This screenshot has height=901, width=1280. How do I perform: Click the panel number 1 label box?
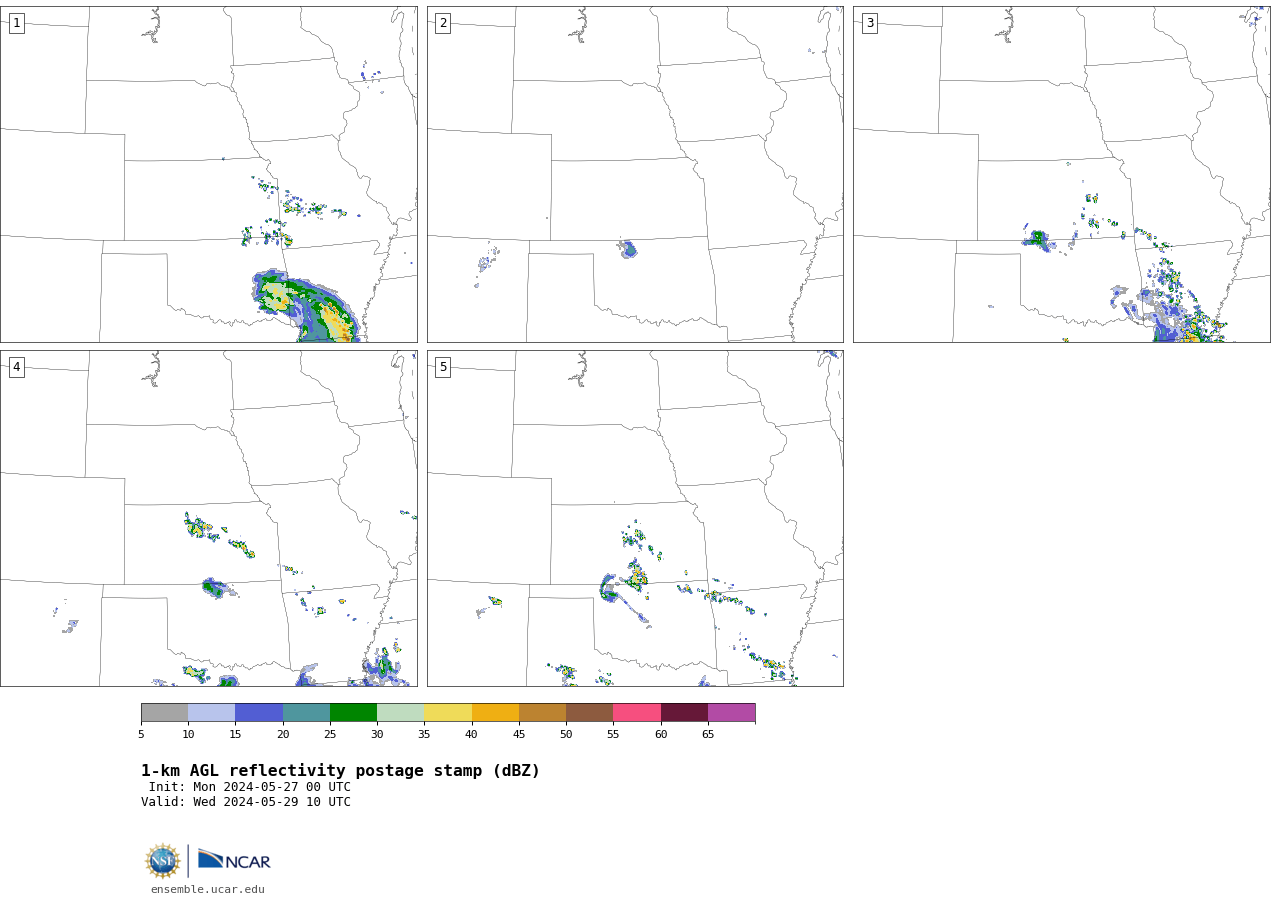click(x=16, y=23)
